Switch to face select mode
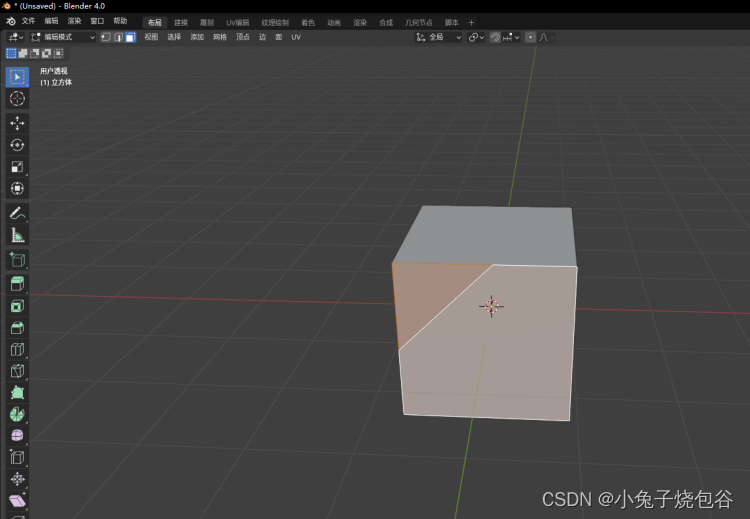 pos(130,37)
